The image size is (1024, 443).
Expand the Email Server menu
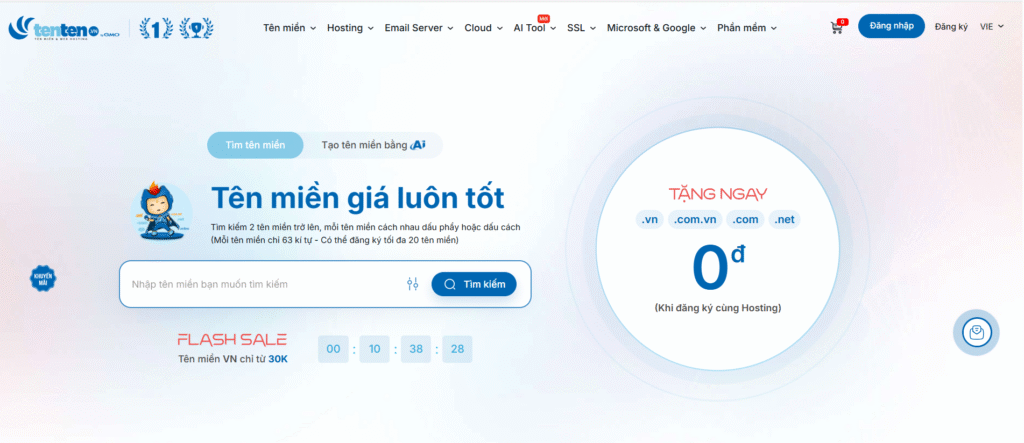pos(418,28)
